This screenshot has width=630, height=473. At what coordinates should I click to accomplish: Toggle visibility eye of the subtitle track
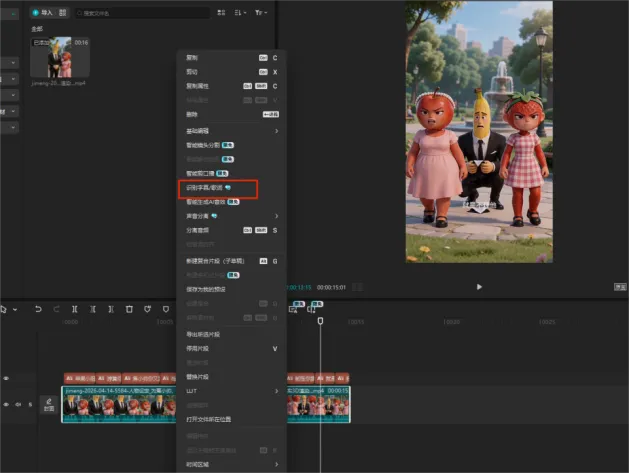click(6, 378)
